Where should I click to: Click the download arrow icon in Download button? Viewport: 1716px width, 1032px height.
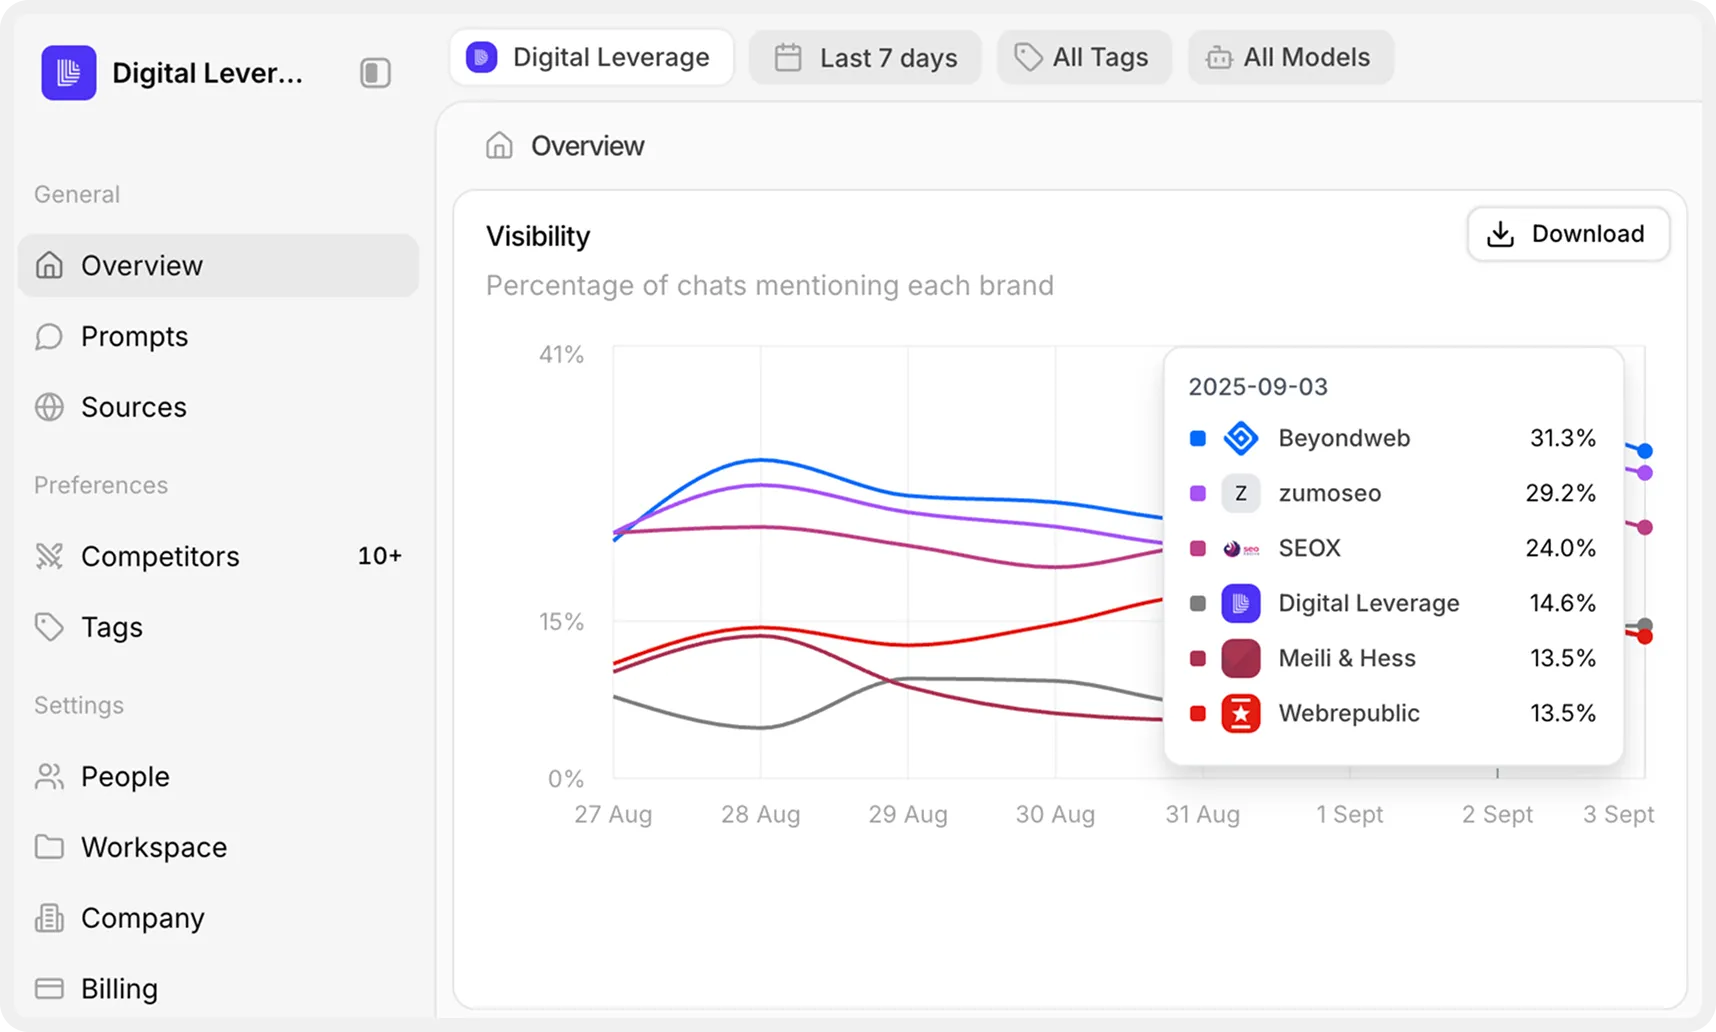1500,234
